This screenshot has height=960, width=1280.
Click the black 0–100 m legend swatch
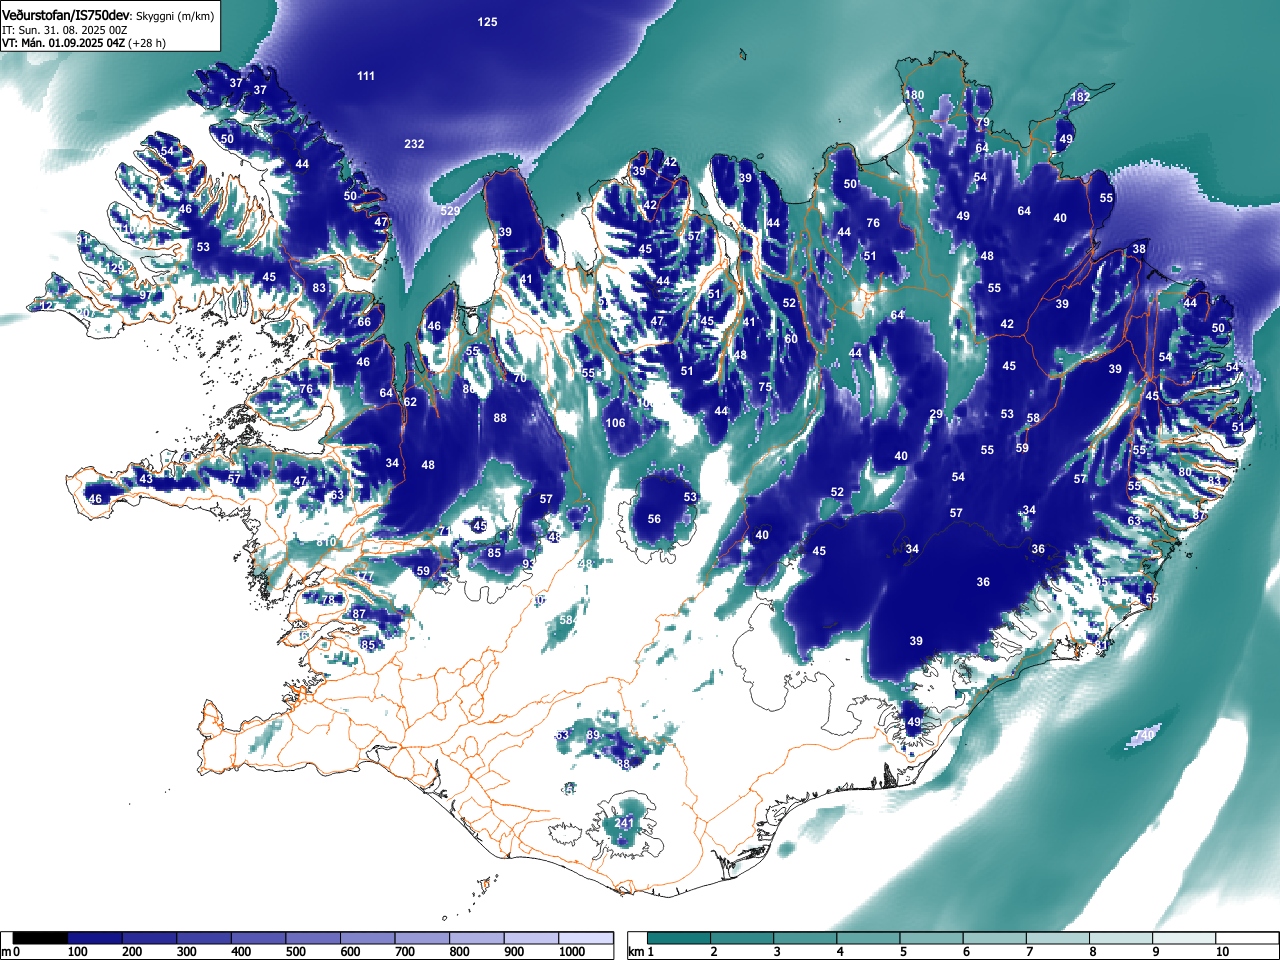(41, 938)
